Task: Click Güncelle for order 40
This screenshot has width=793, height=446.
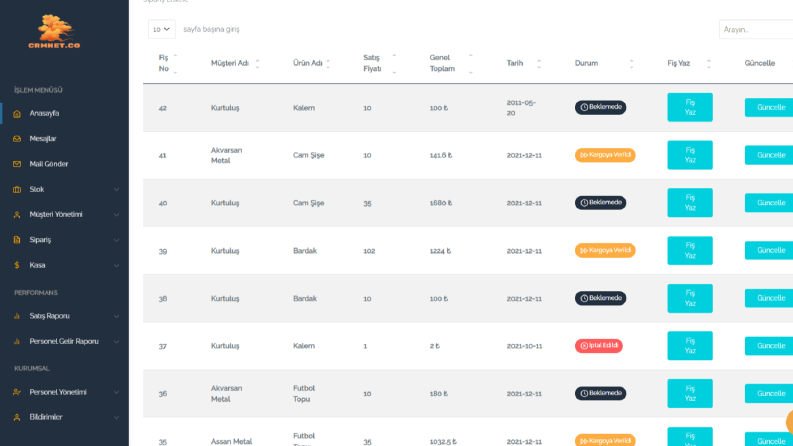Action: [770, 203]
